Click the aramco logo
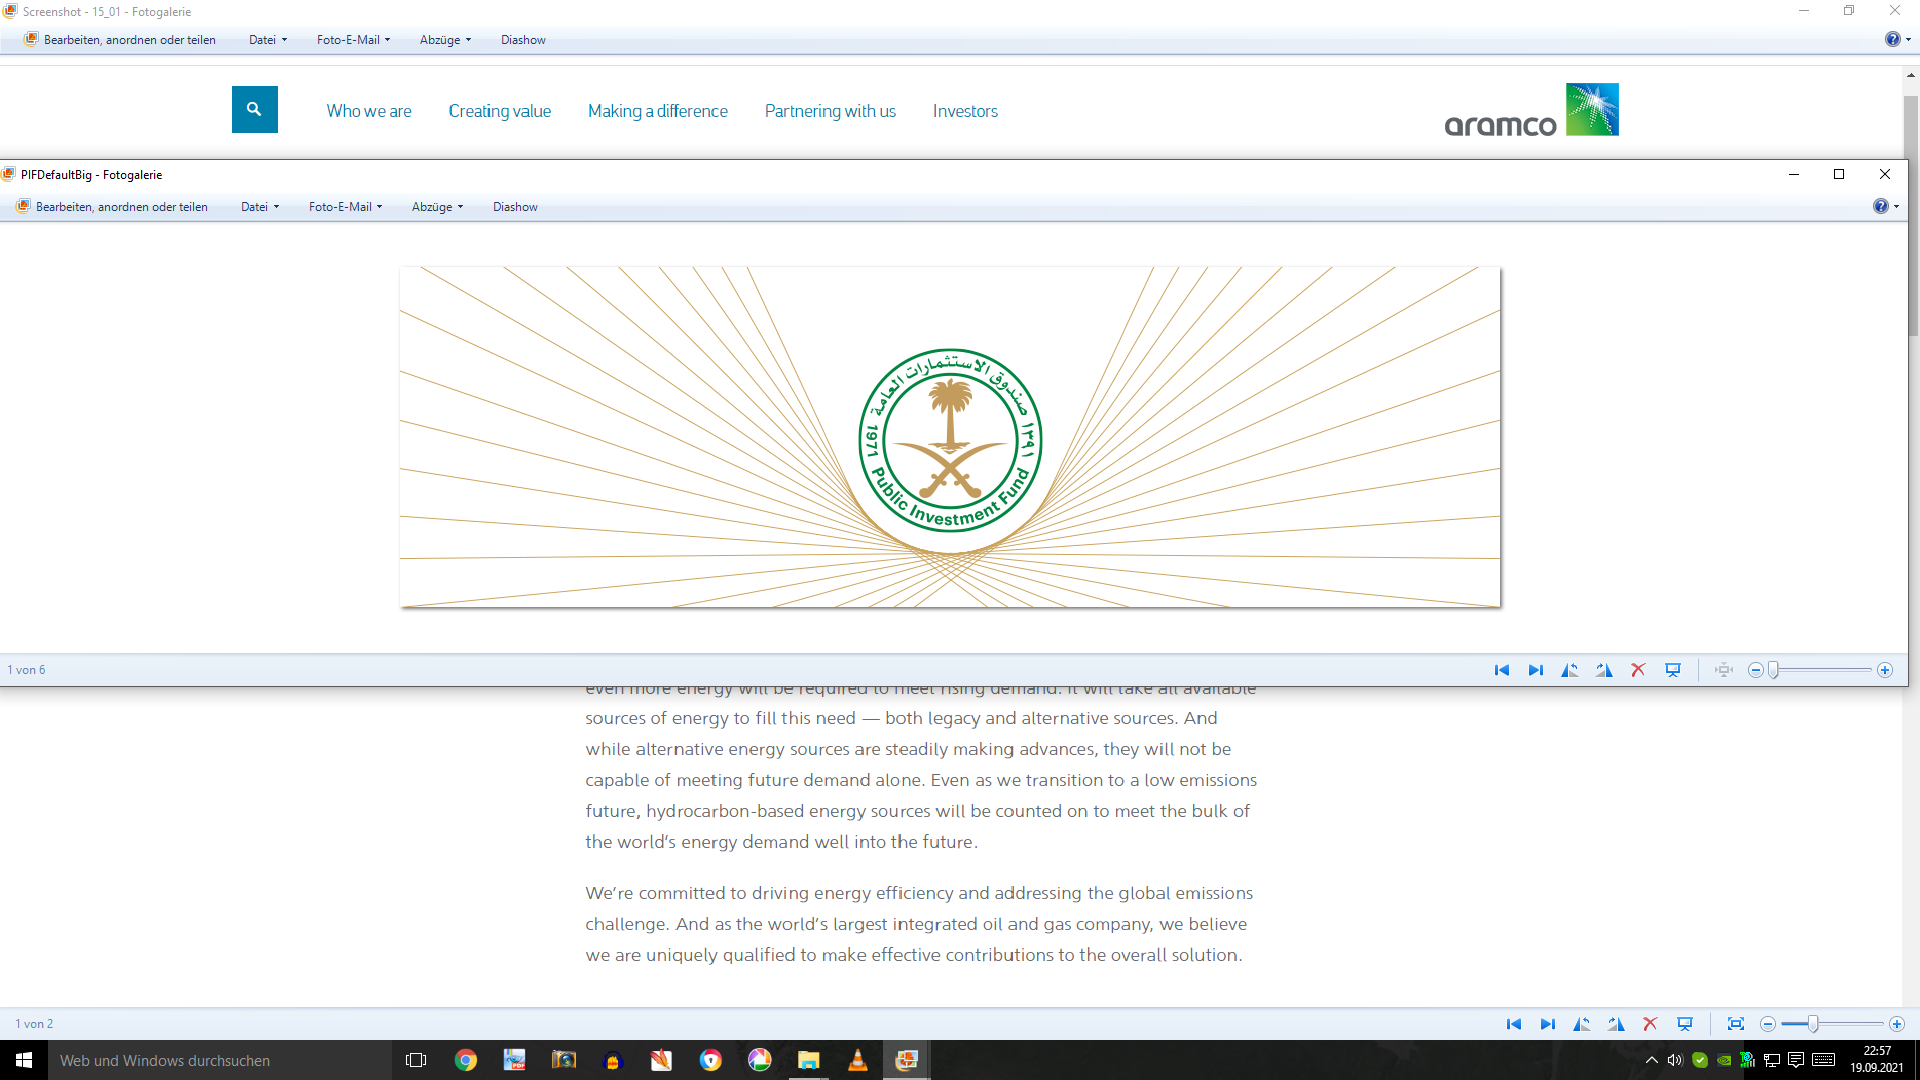1920x1080 pixels. click(x=1531, y=110)
